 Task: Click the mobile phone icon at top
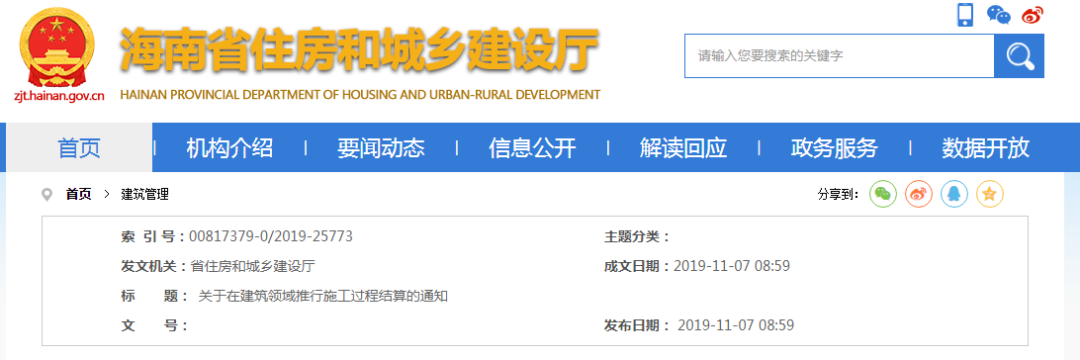coord(966,14)
